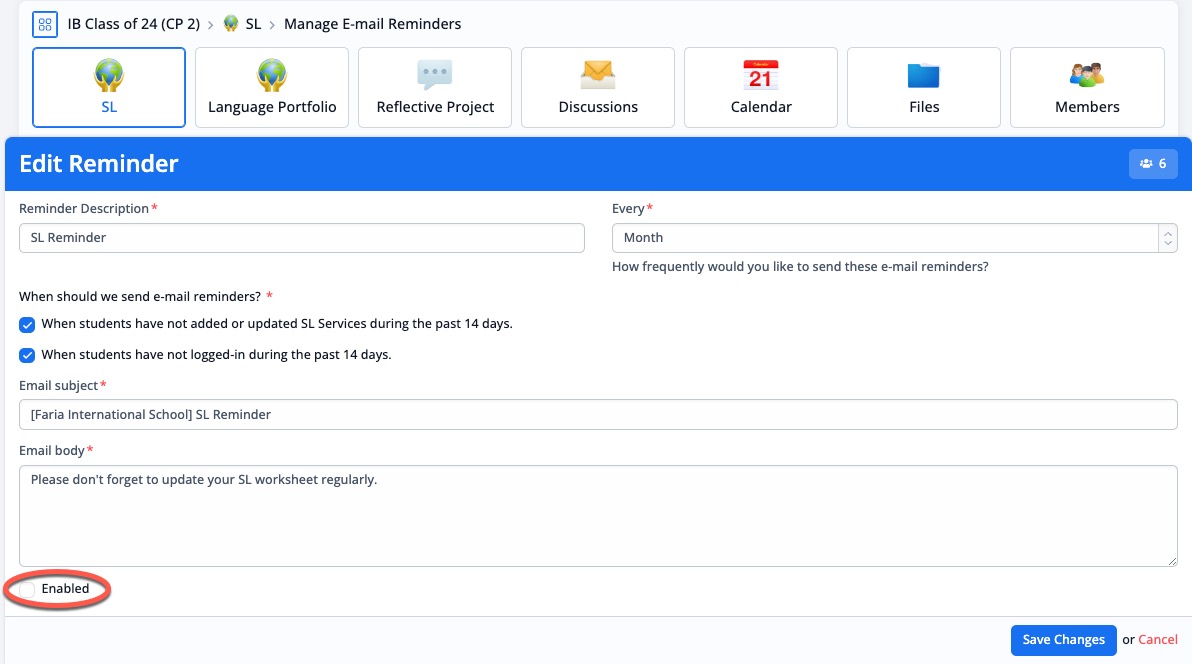Click the stepper arrows on Month dropdown
Viewport: 1192px width, 664px height.
click(x=1168, y=238)
